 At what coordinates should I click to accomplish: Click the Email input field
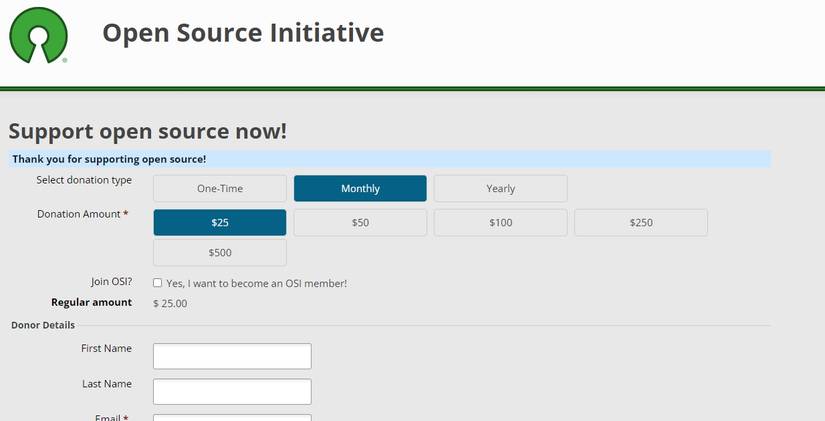pos(232,418)
